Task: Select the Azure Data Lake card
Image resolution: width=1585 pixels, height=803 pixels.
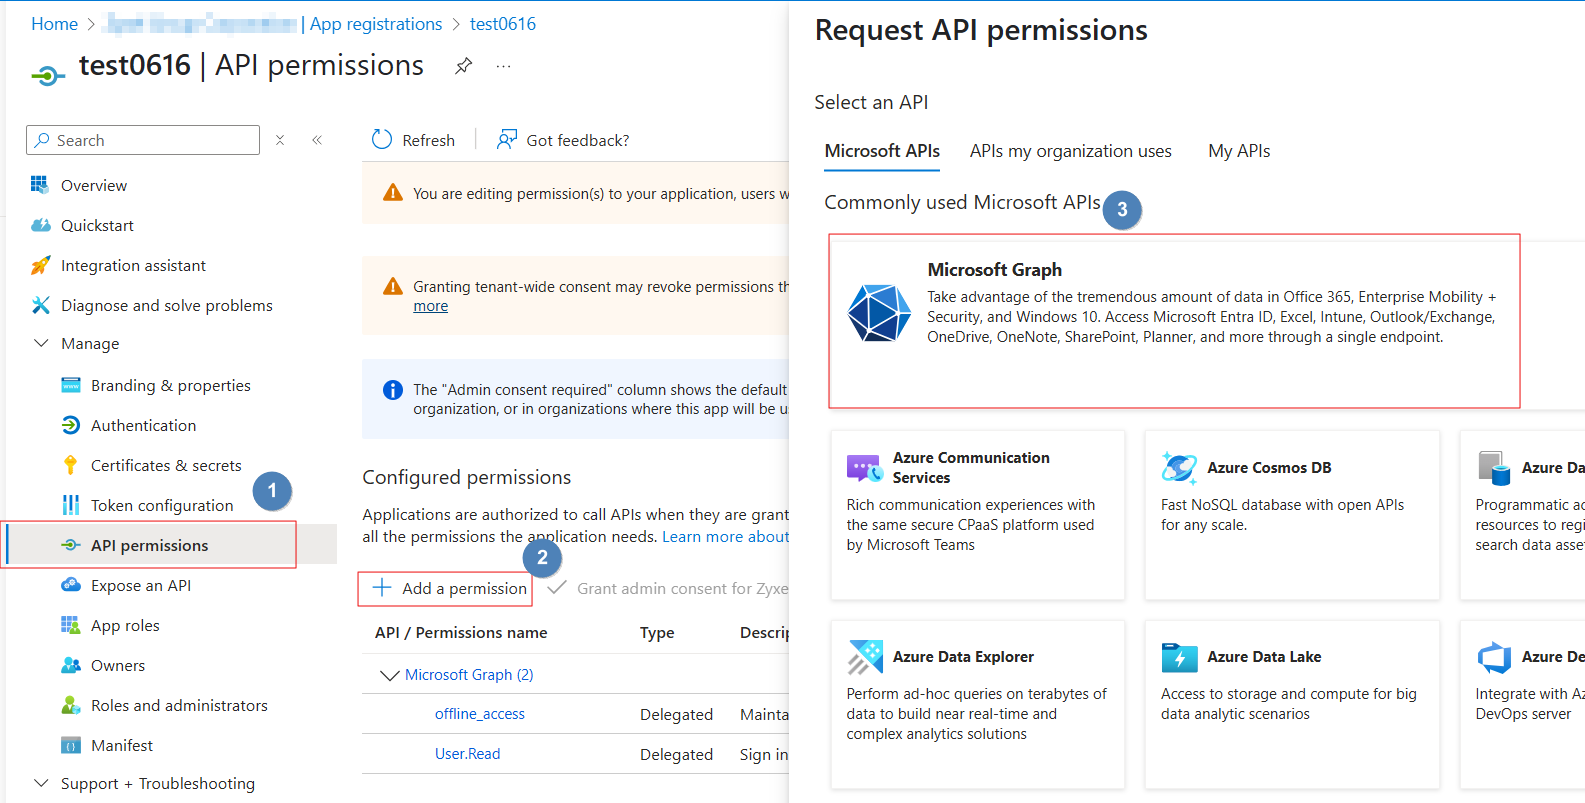Action: tap(1292, 705)
